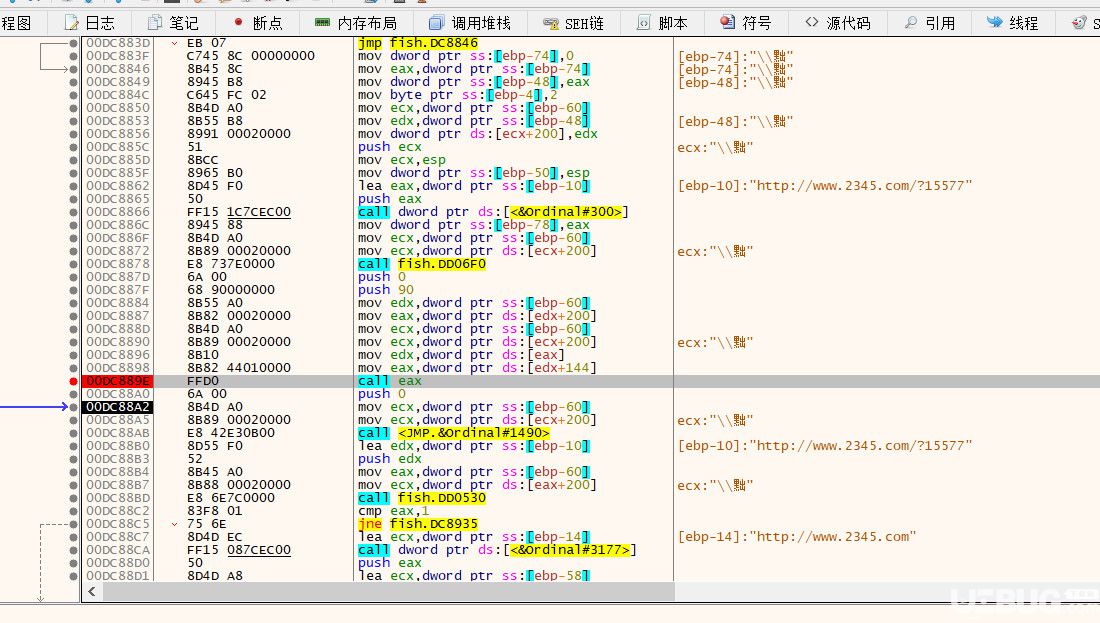
Task: Click the magnifier icon for 引用
Action: click(911, 22)
